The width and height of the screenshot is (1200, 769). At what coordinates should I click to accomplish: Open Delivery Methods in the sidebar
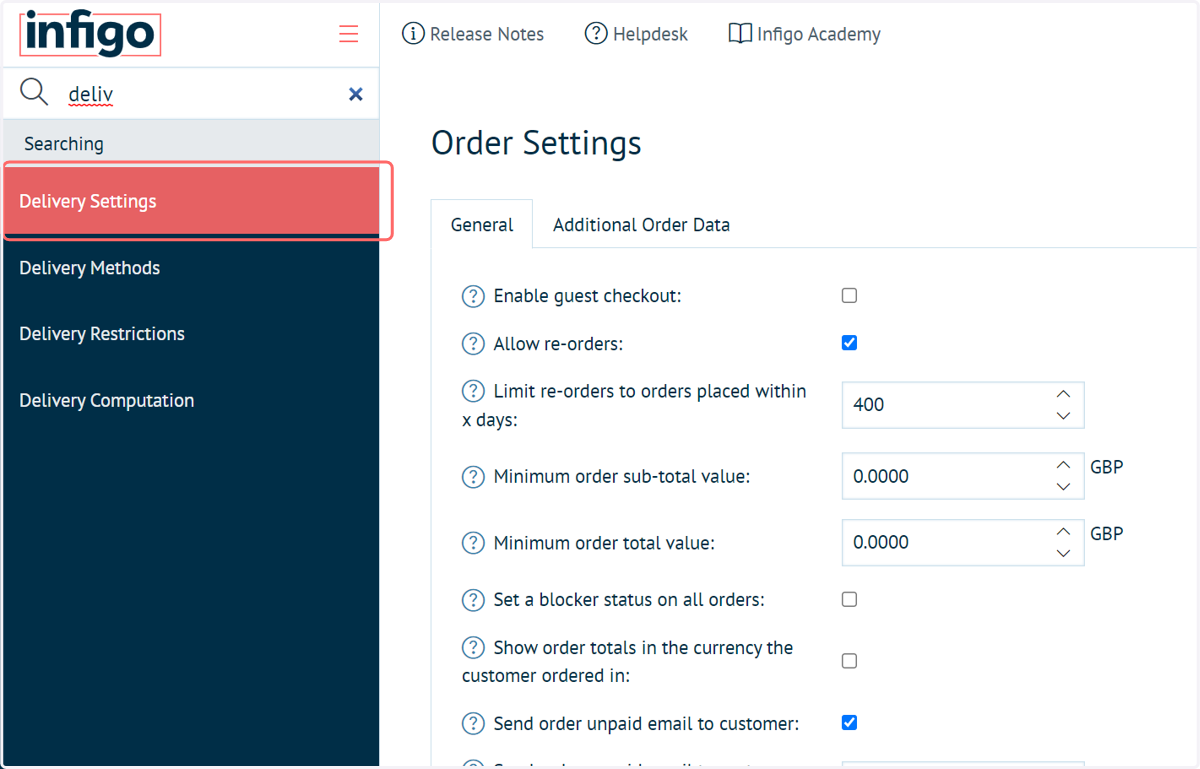(191, 268)
